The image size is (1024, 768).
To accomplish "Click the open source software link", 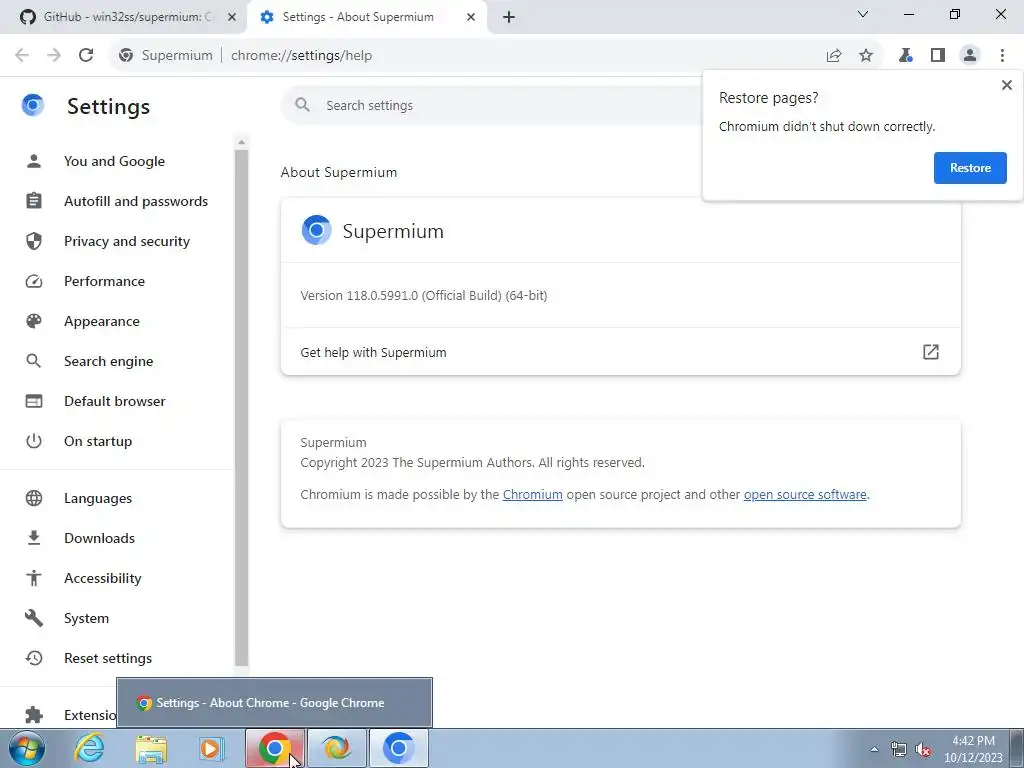I will pyautogui.click(x=805, y=494).
